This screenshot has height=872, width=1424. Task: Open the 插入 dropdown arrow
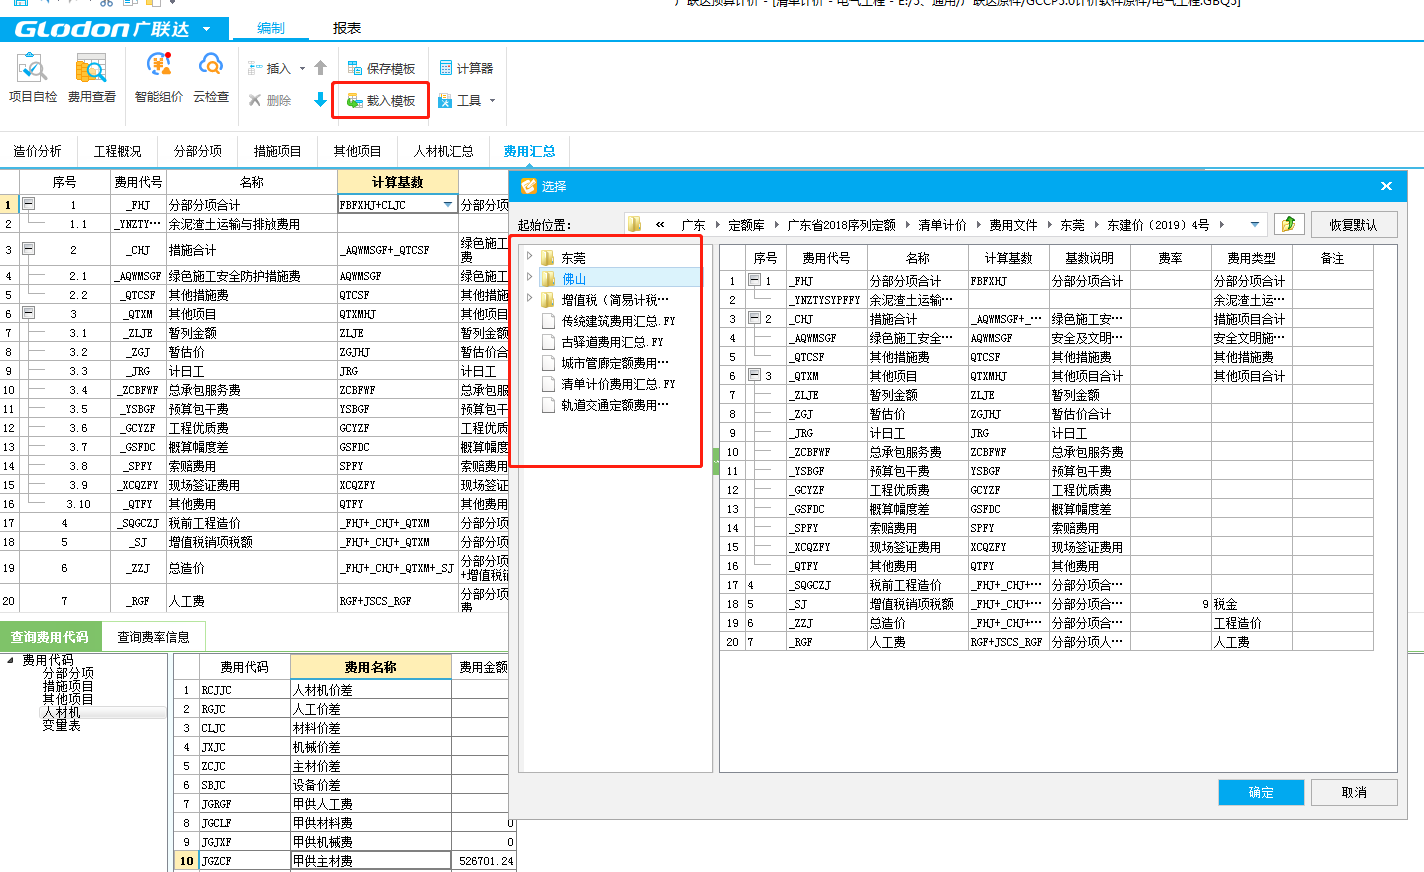tap(302, 69)
